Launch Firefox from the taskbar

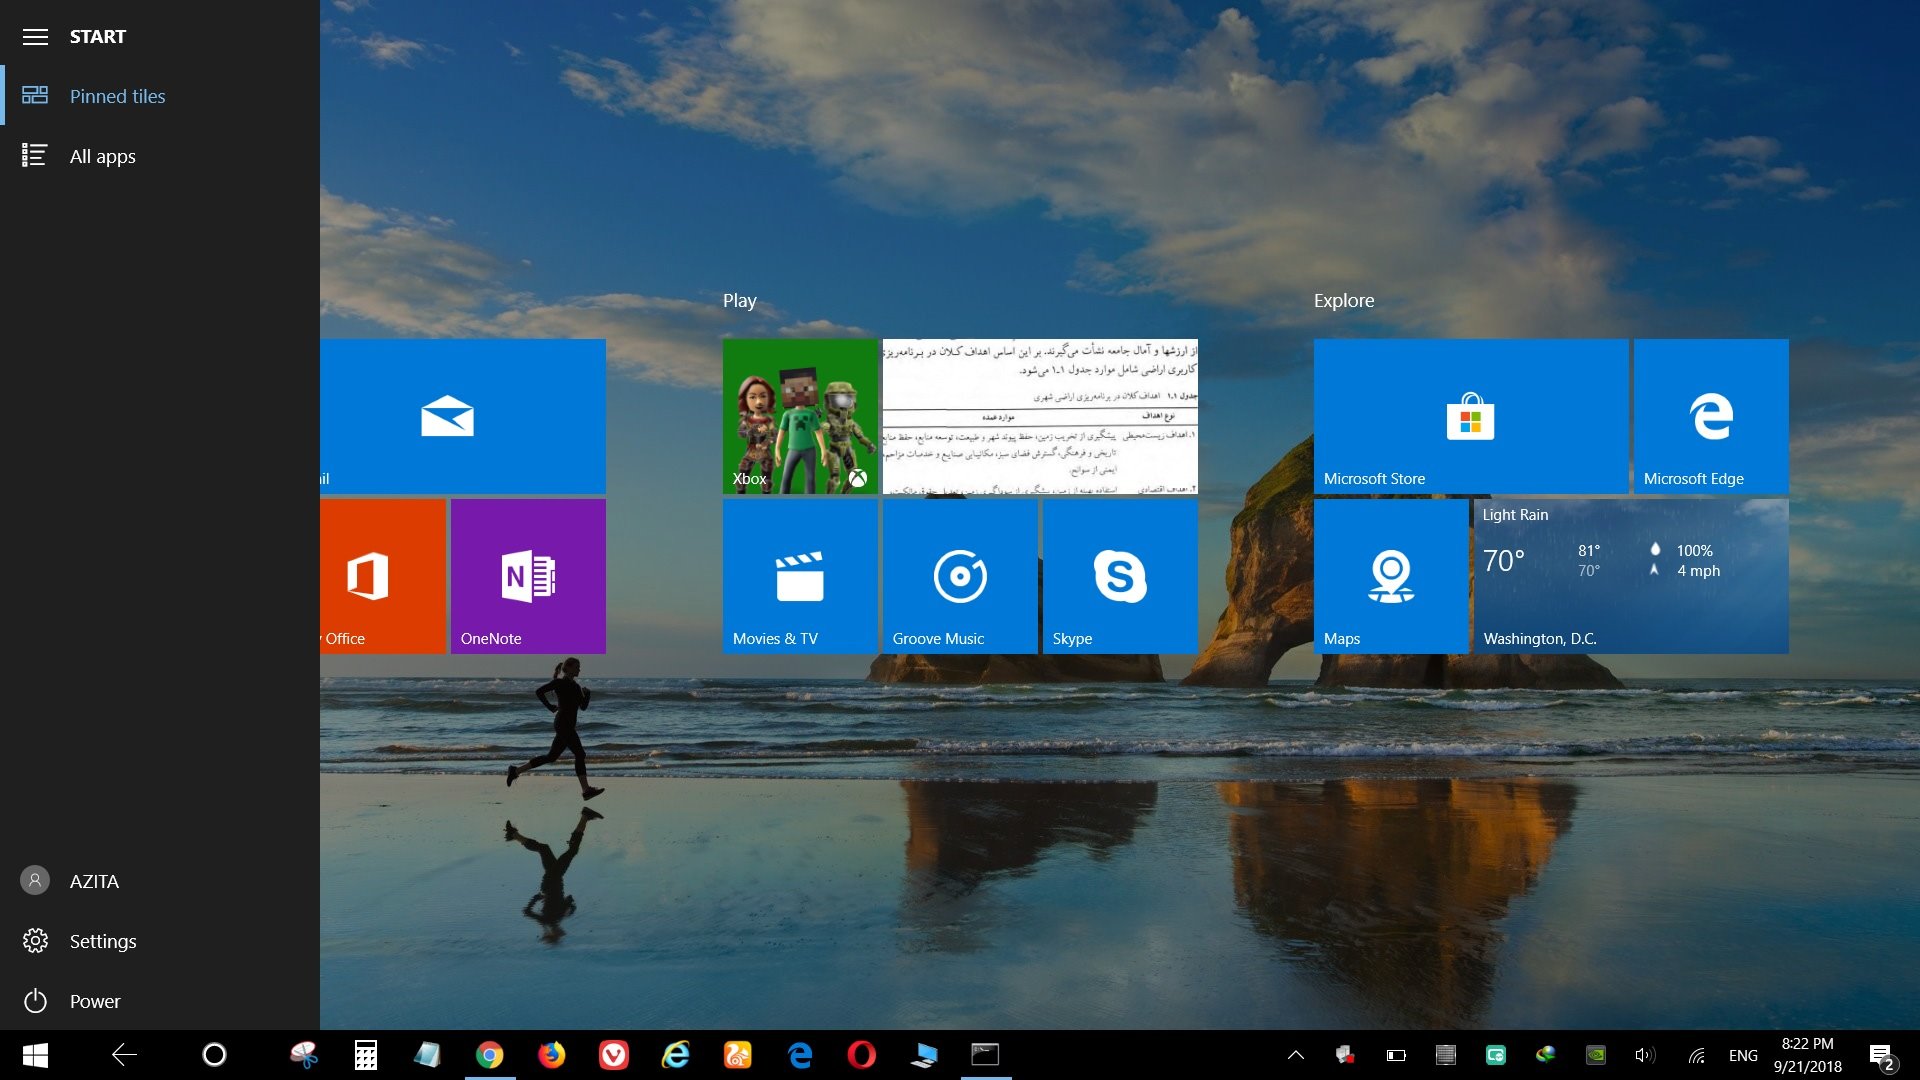coord(552,1055)
